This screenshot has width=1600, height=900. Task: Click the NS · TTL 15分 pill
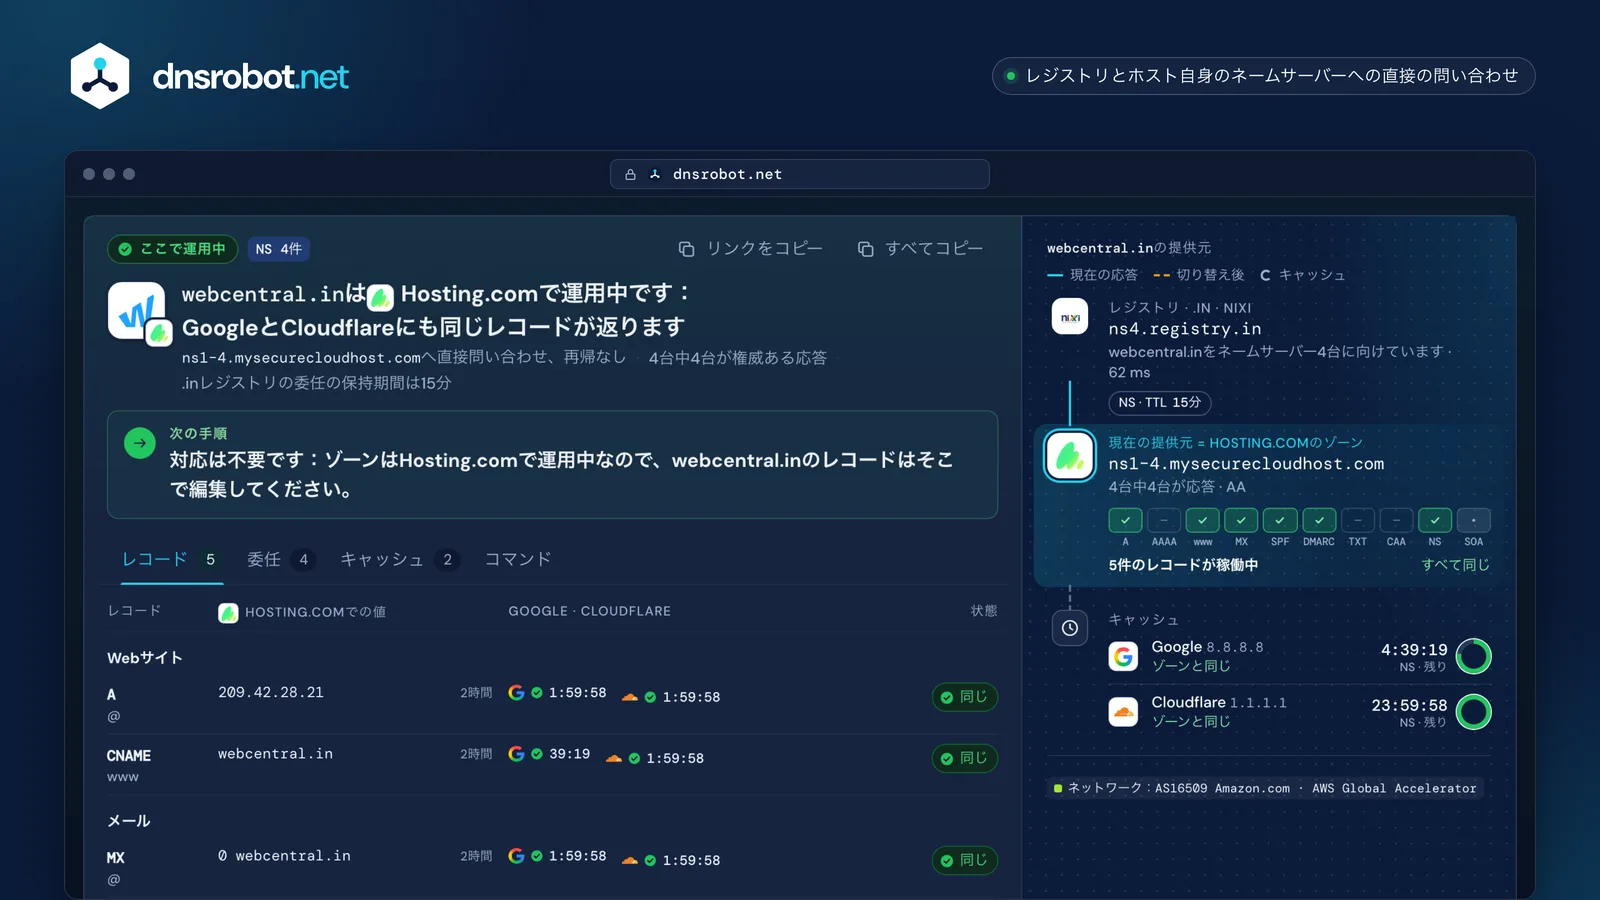click(x=1160, y=403)
